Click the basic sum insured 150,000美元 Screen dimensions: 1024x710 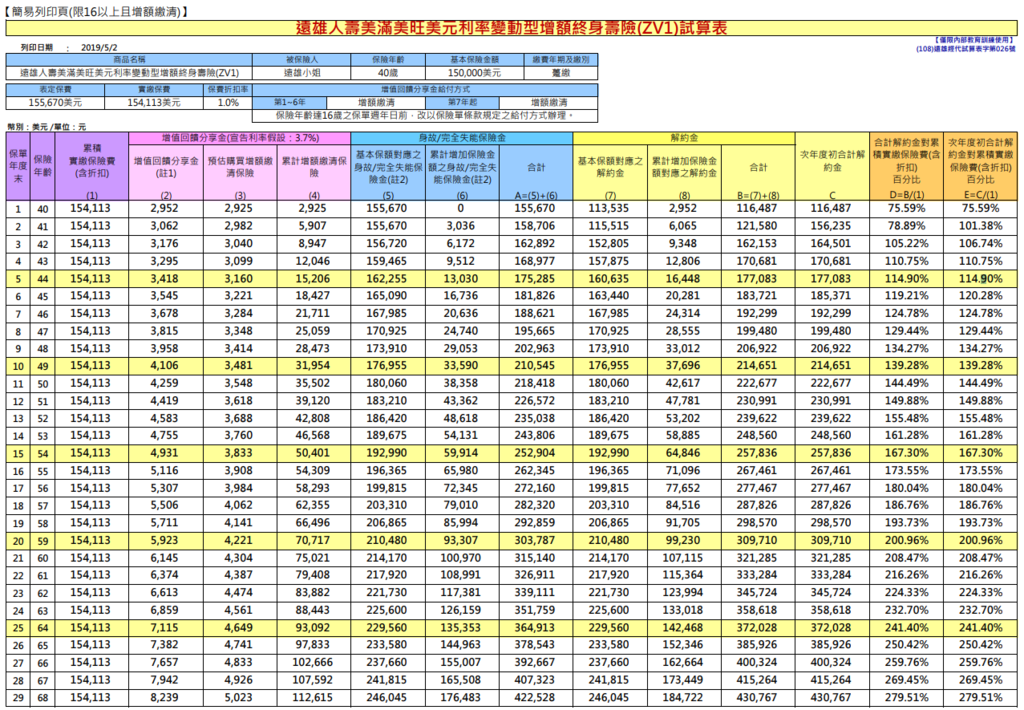click(475, 73)
